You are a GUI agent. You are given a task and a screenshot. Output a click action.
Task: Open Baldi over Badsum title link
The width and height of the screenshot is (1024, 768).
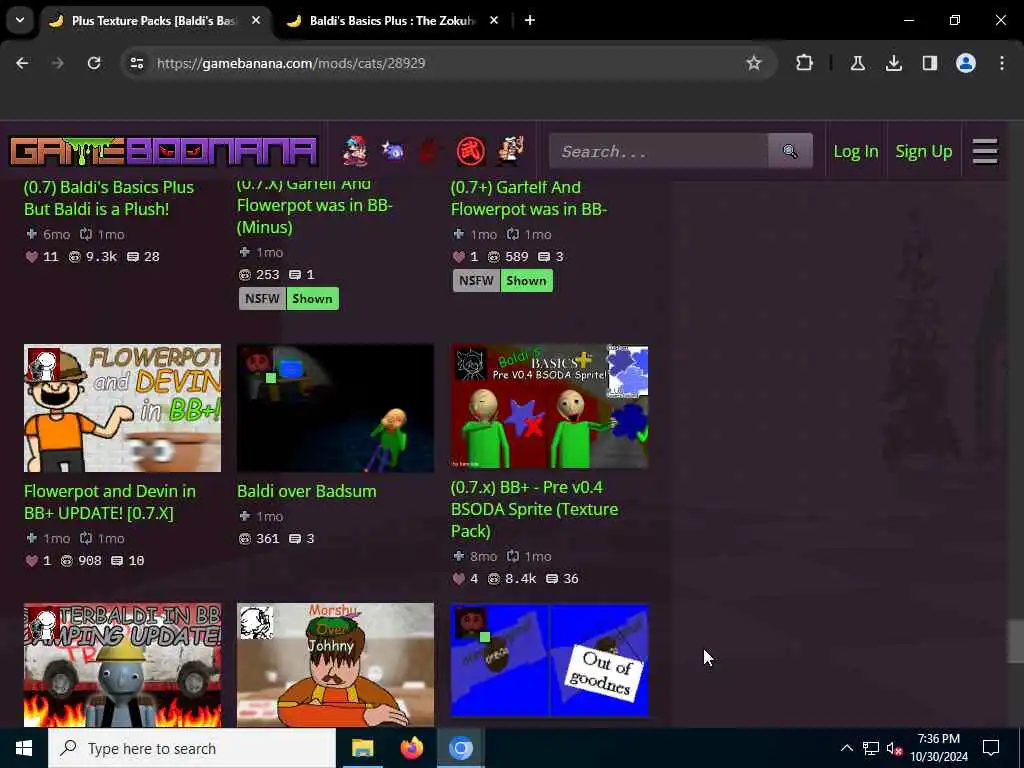point(307,491)
